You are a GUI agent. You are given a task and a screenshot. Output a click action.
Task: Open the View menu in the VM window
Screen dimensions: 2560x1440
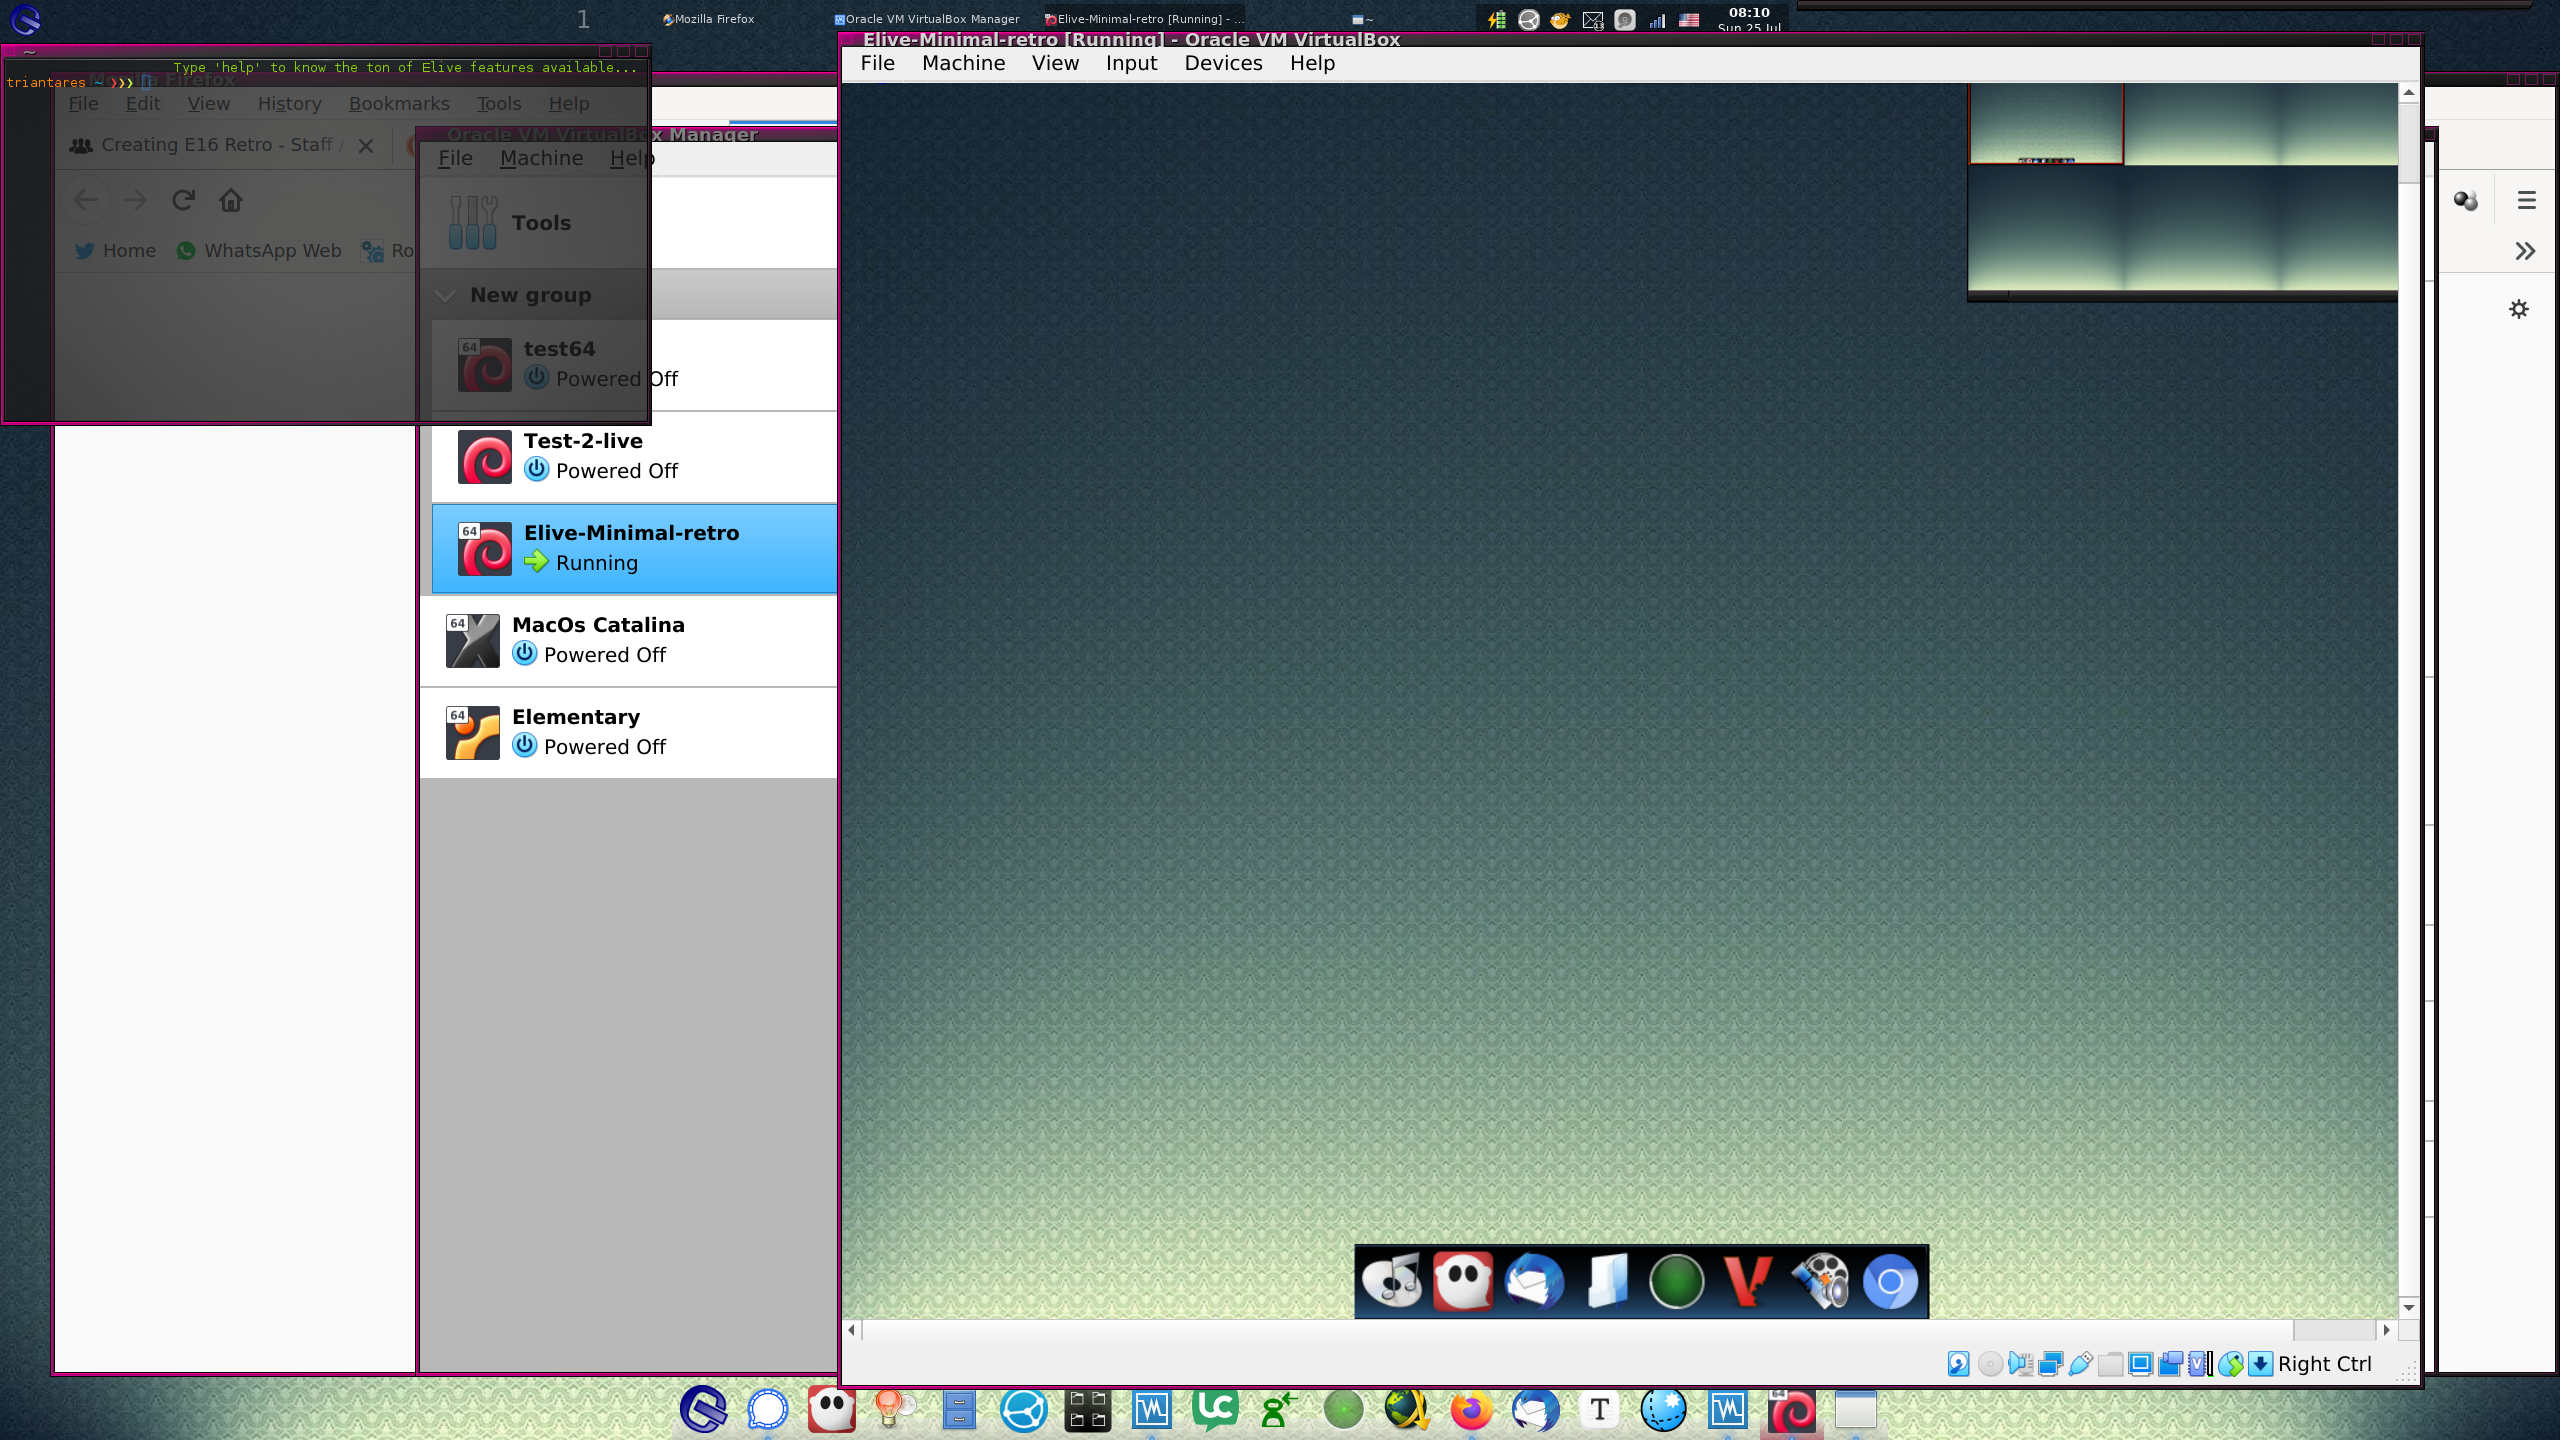tap(1055, 63)
